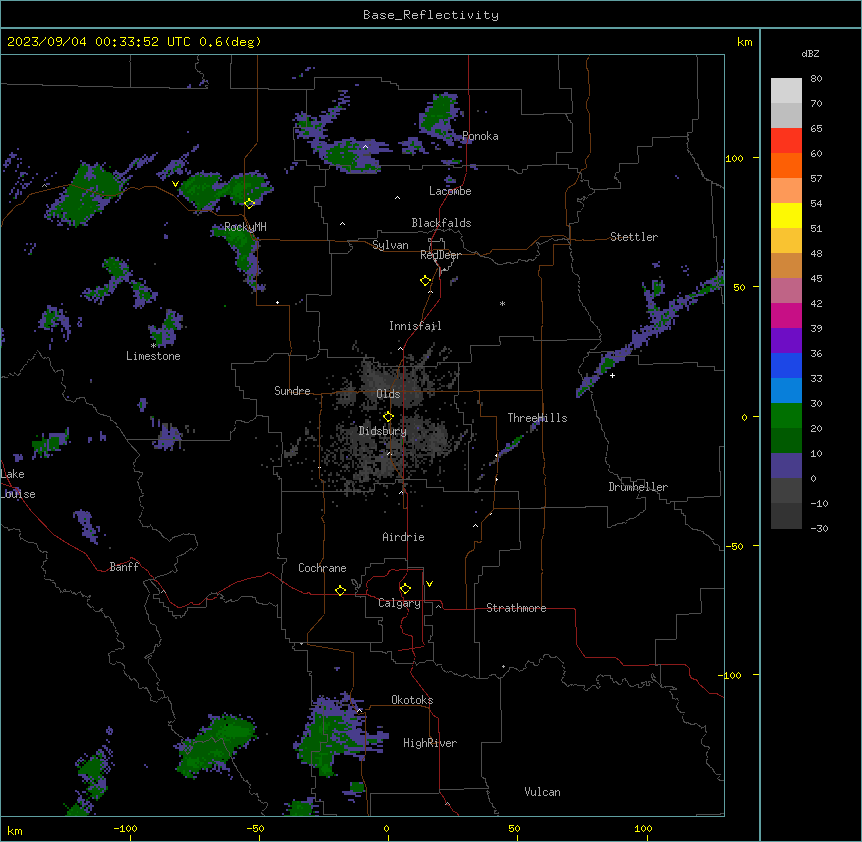This screenshot has width=862, height=842.
Task: Click the Stettler city label
Action: pos(634,237)
